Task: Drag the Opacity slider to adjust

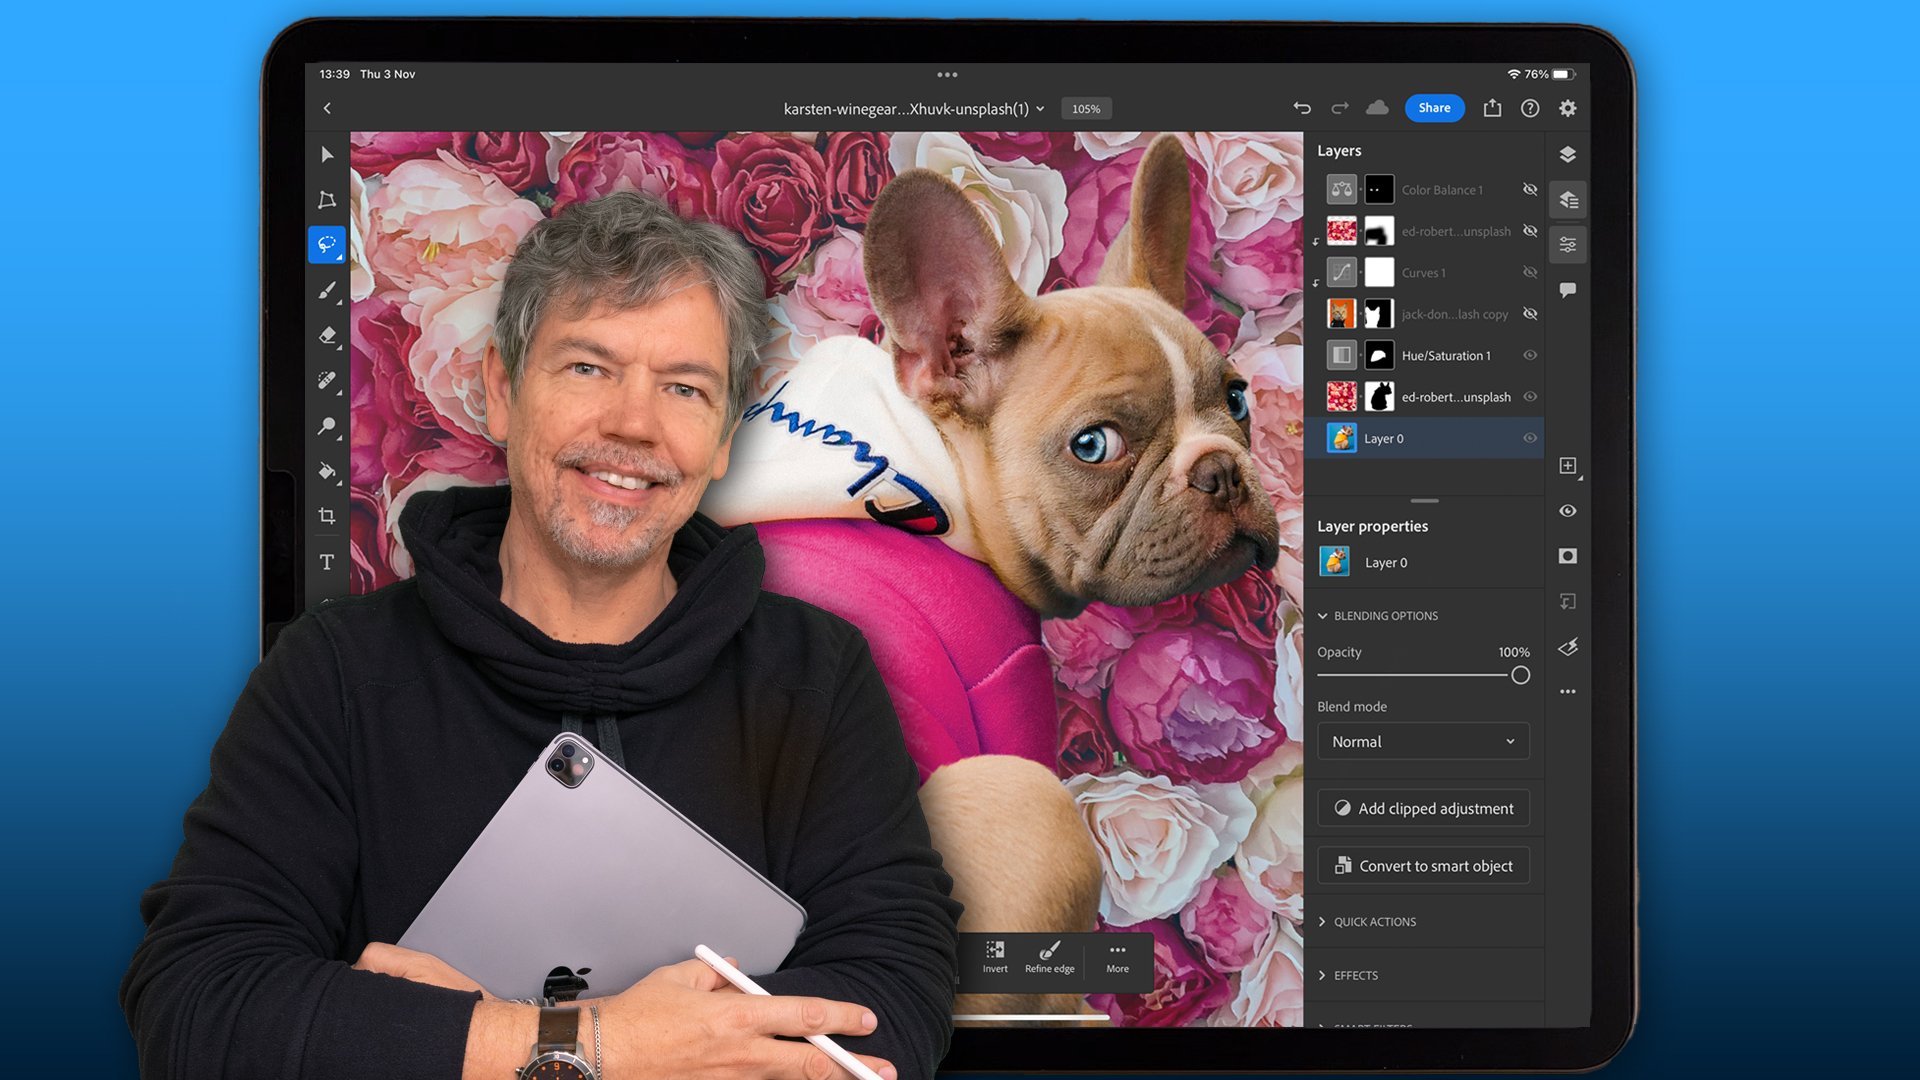Action: tap(1519, 674)
